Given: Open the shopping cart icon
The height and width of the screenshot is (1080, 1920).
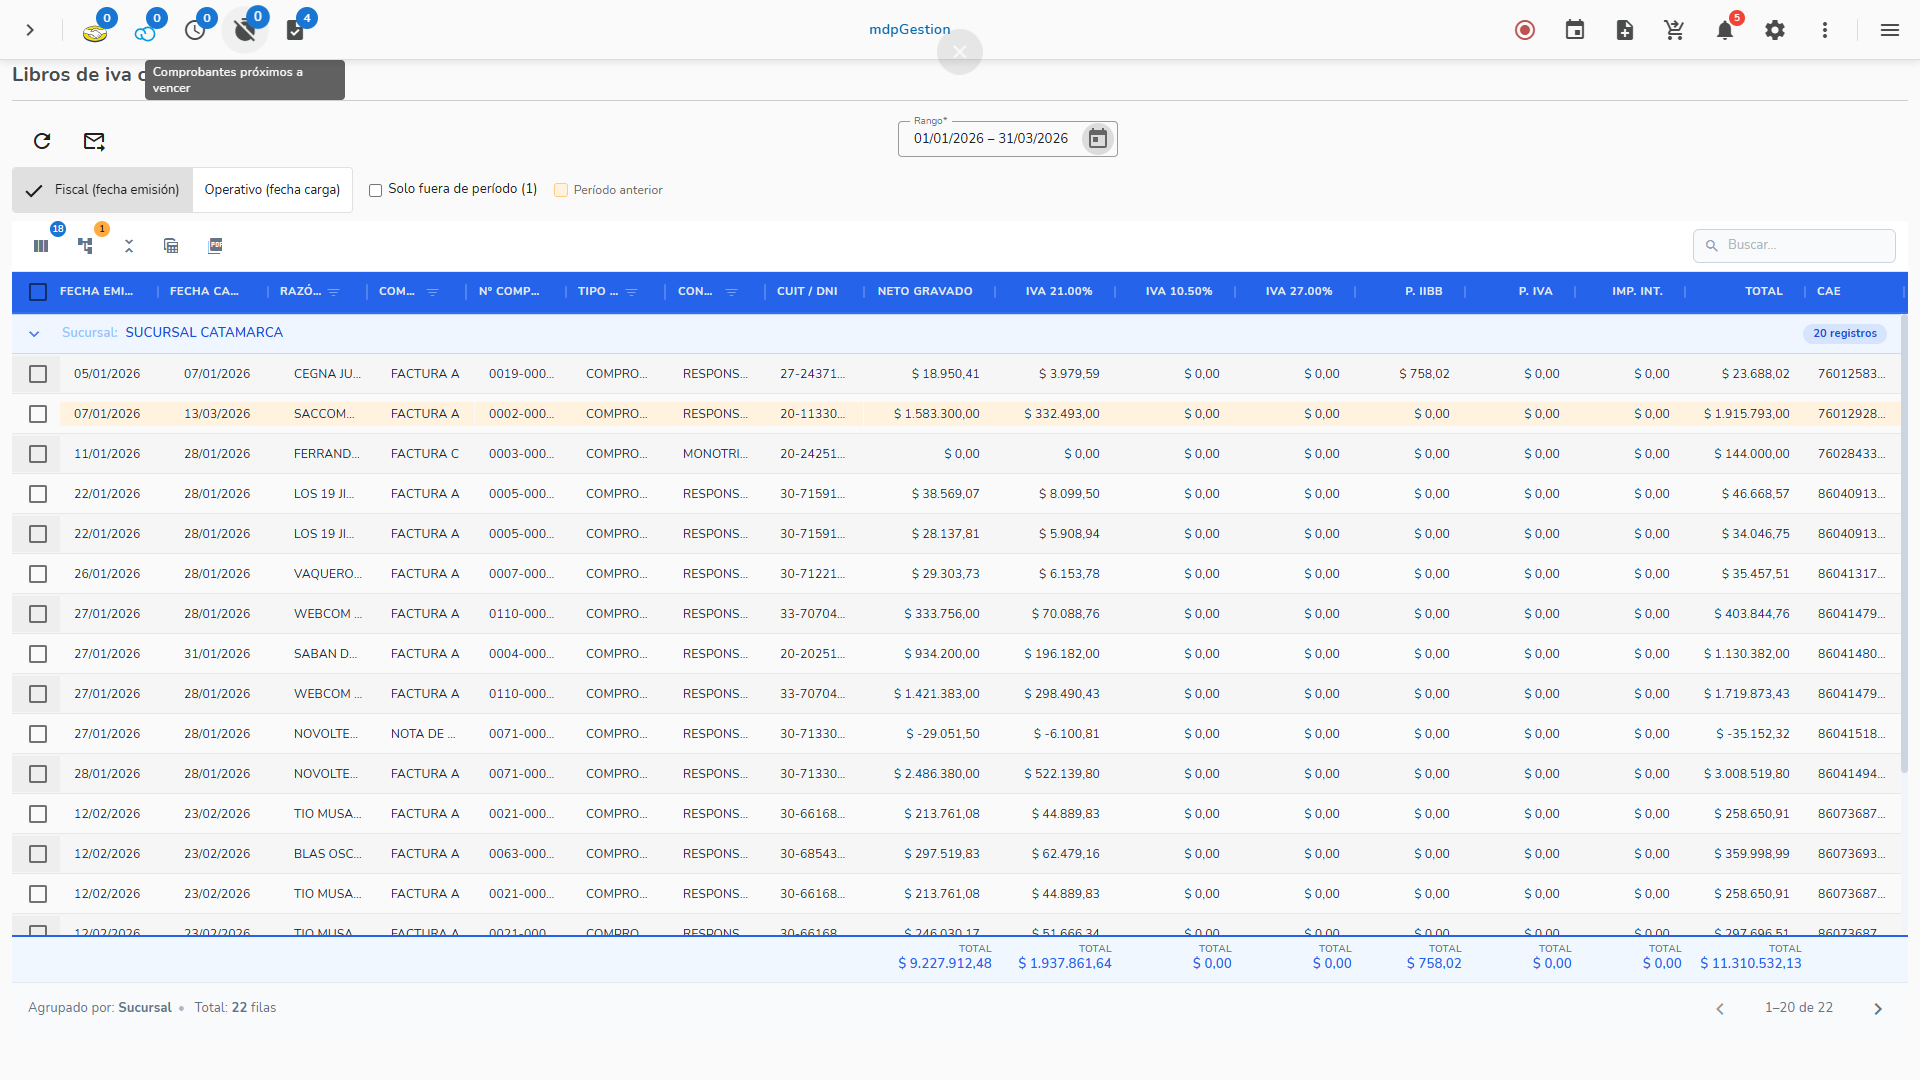Looking at the screenshot, I should click(1674, 30).
